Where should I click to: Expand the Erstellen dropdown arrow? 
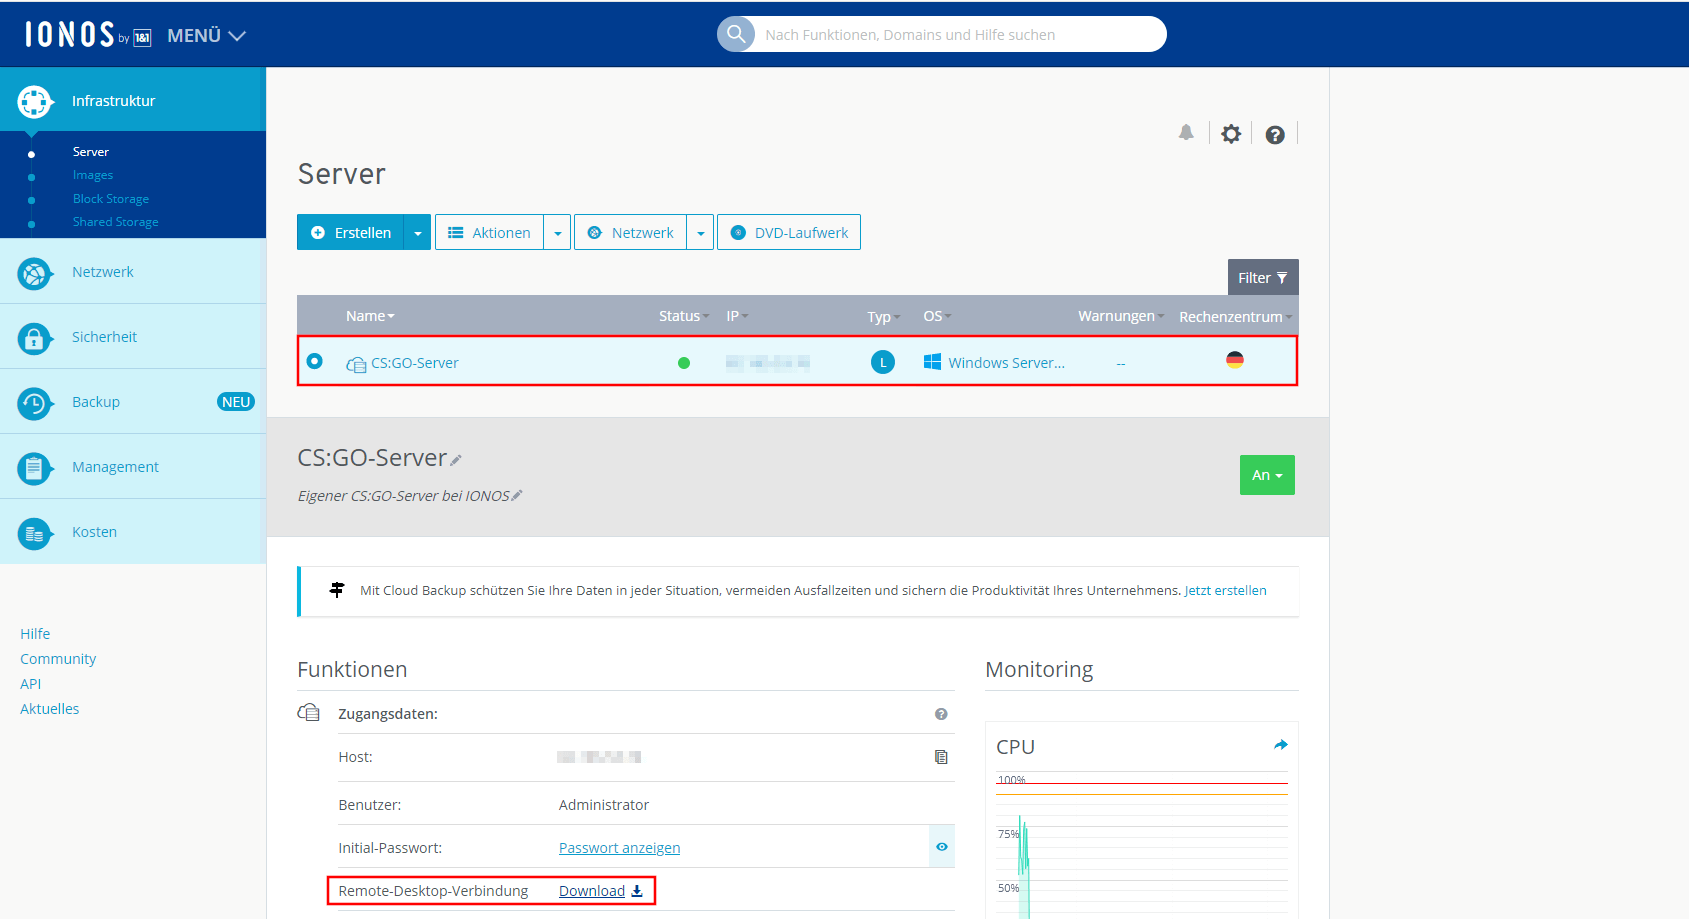click(x=417, y=233)
